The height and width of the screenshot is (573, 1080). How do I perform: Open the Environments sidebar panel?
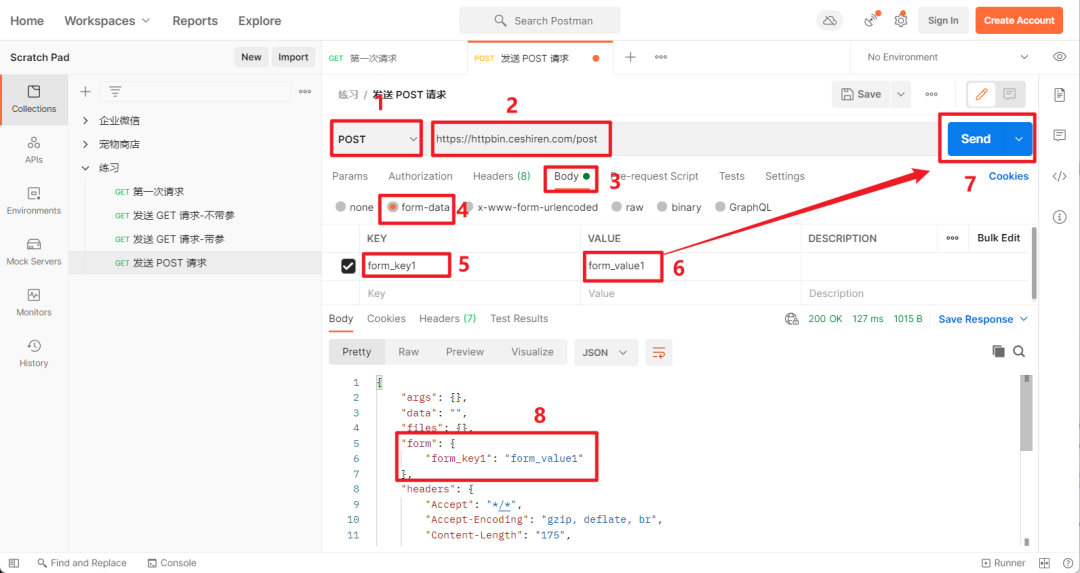point(34,201)
